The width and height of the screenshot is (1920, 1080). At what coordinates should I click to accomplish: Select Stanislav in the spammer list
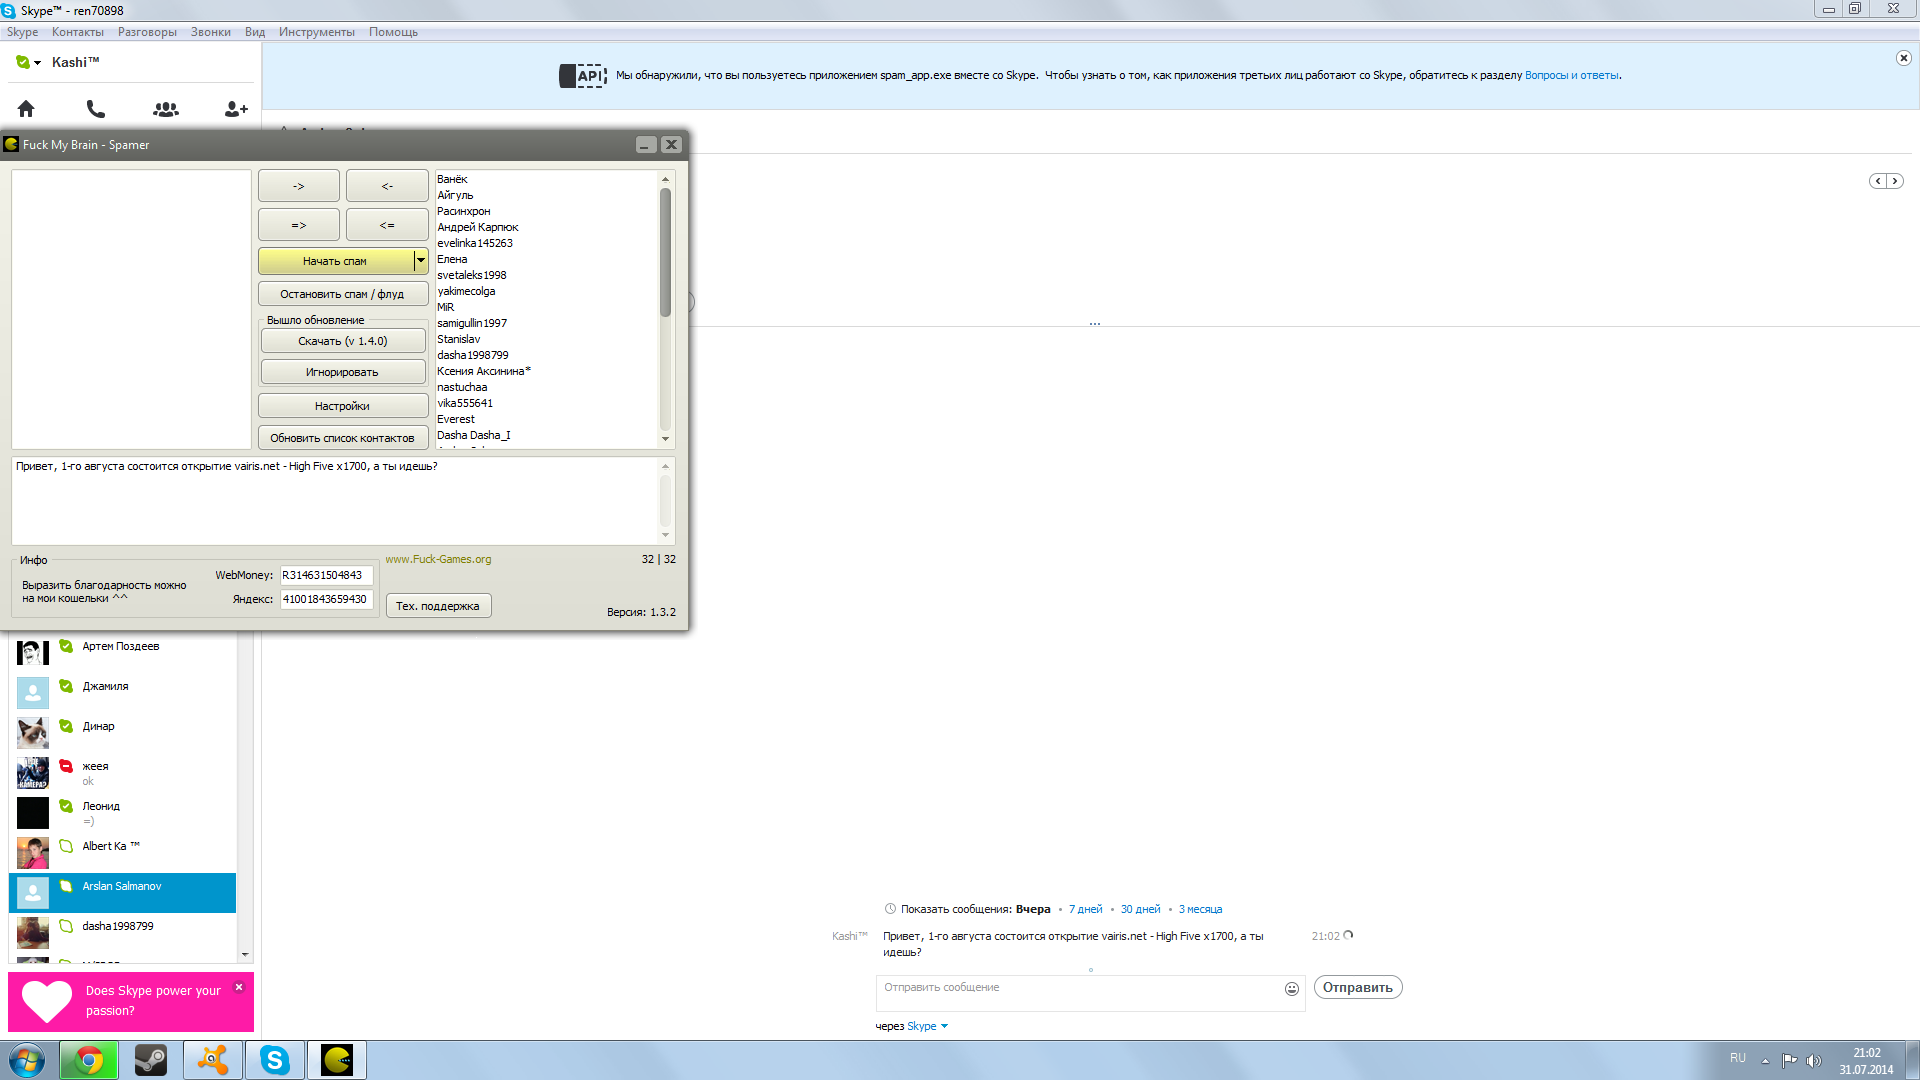point(458,339)
